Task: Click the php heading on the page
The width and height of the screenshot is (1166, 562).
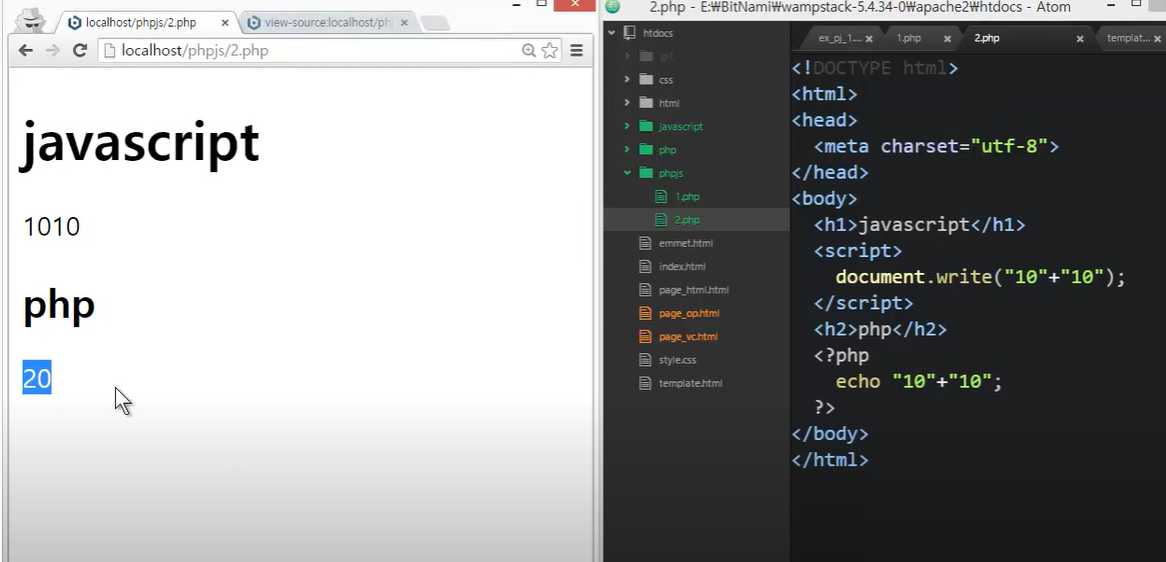Action: click(59, 306)
